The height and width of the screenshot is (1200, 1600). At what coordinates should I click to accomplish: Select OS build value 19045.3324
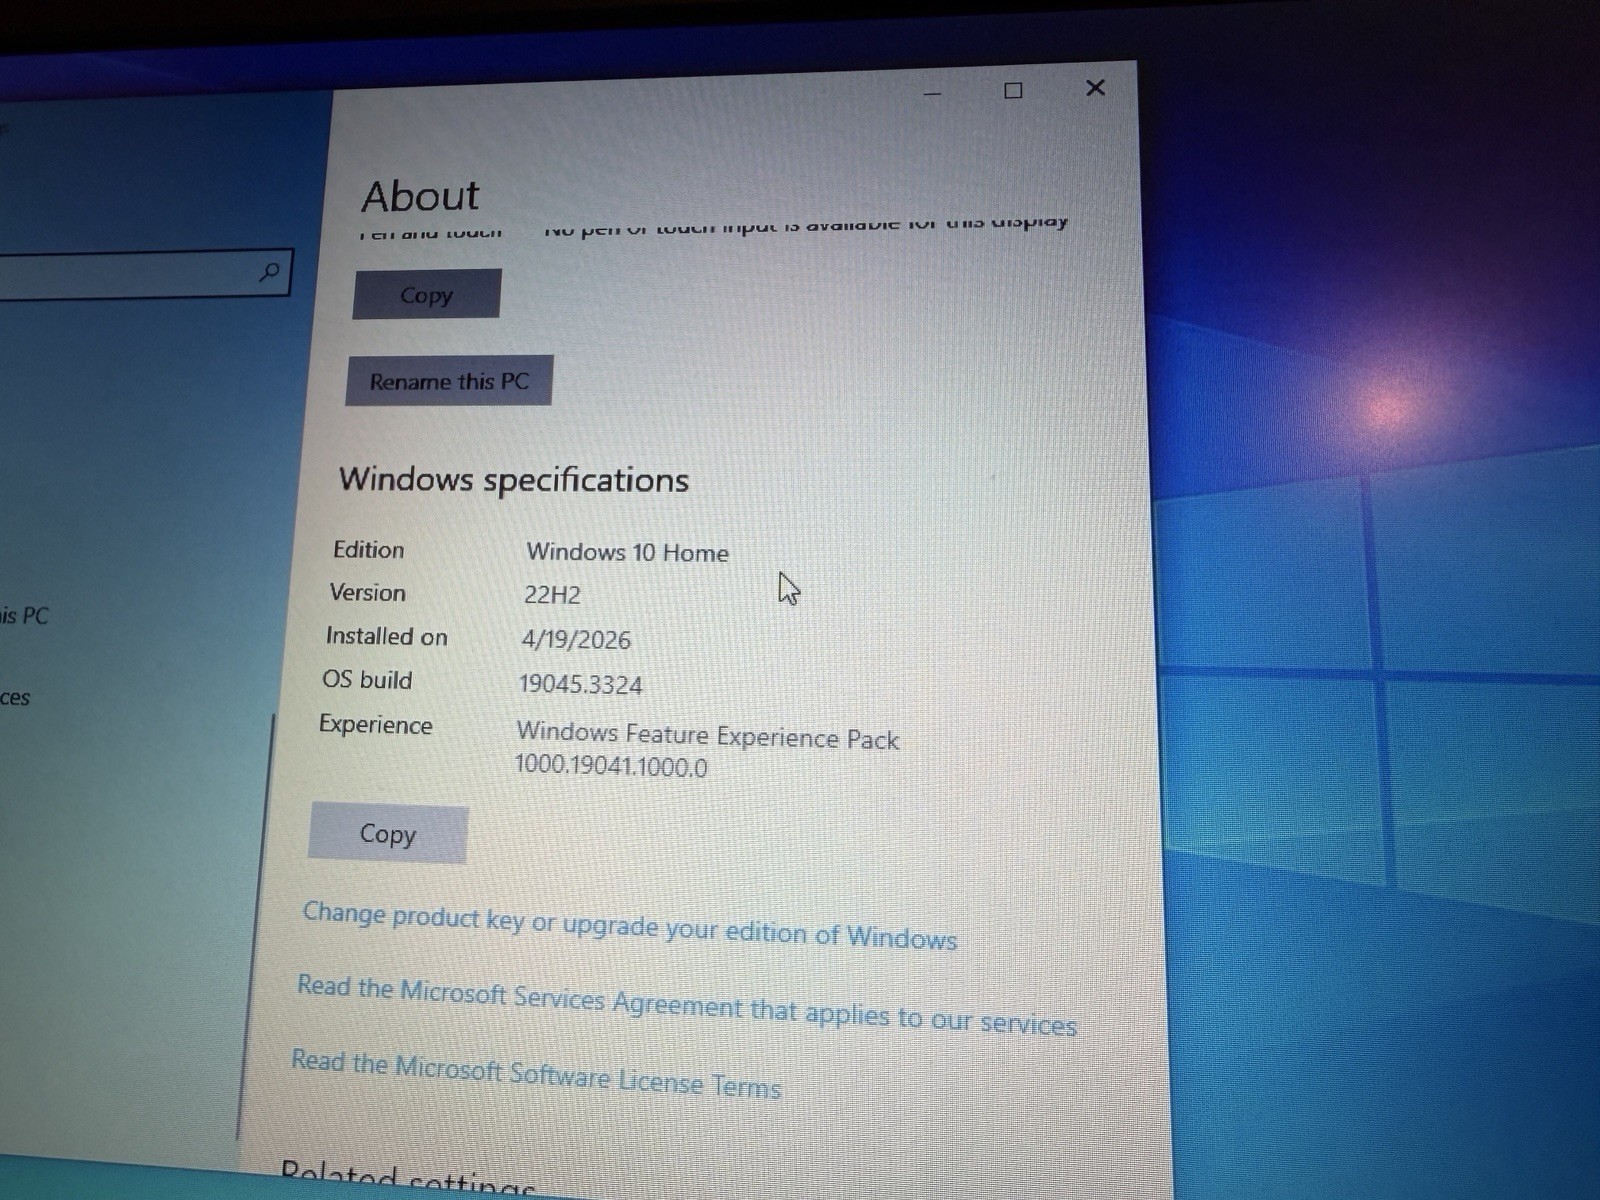580,684
